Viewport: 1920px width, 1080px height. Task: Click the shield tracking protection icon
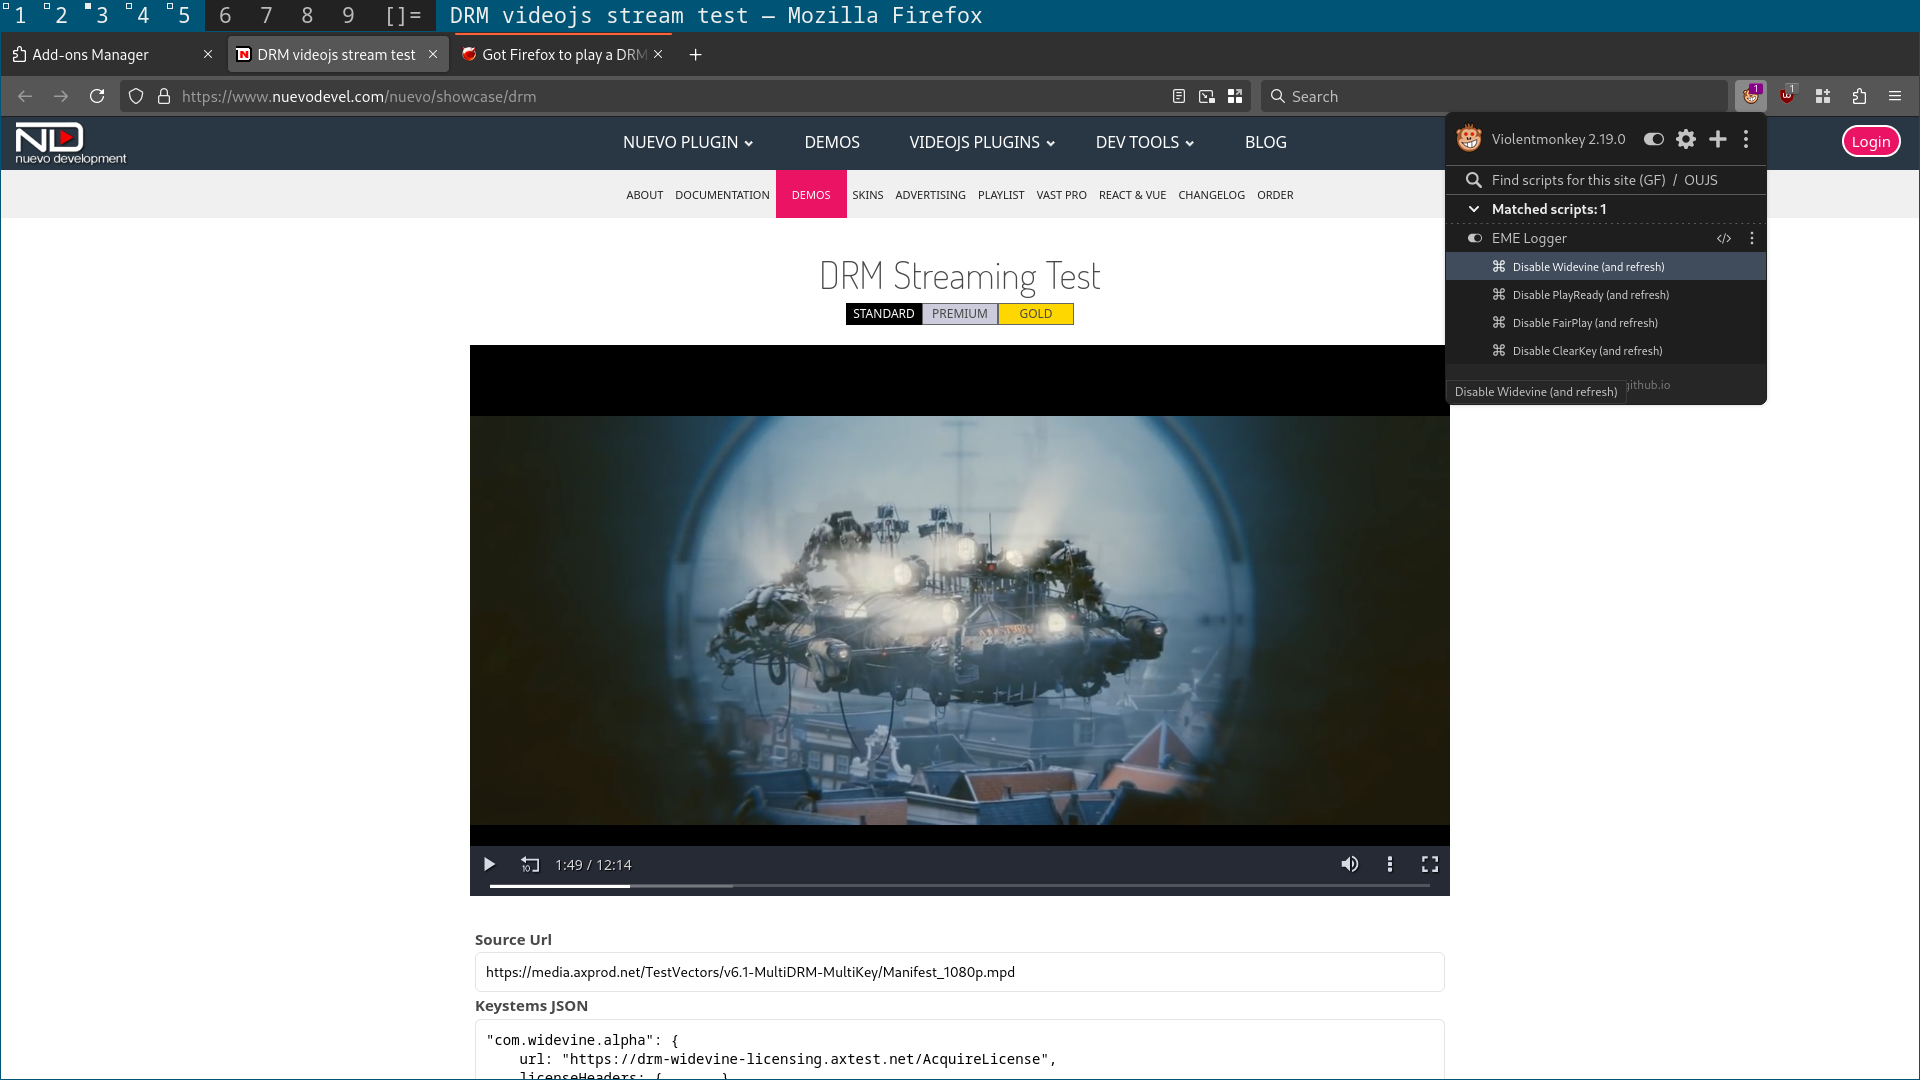pos(135,96)
